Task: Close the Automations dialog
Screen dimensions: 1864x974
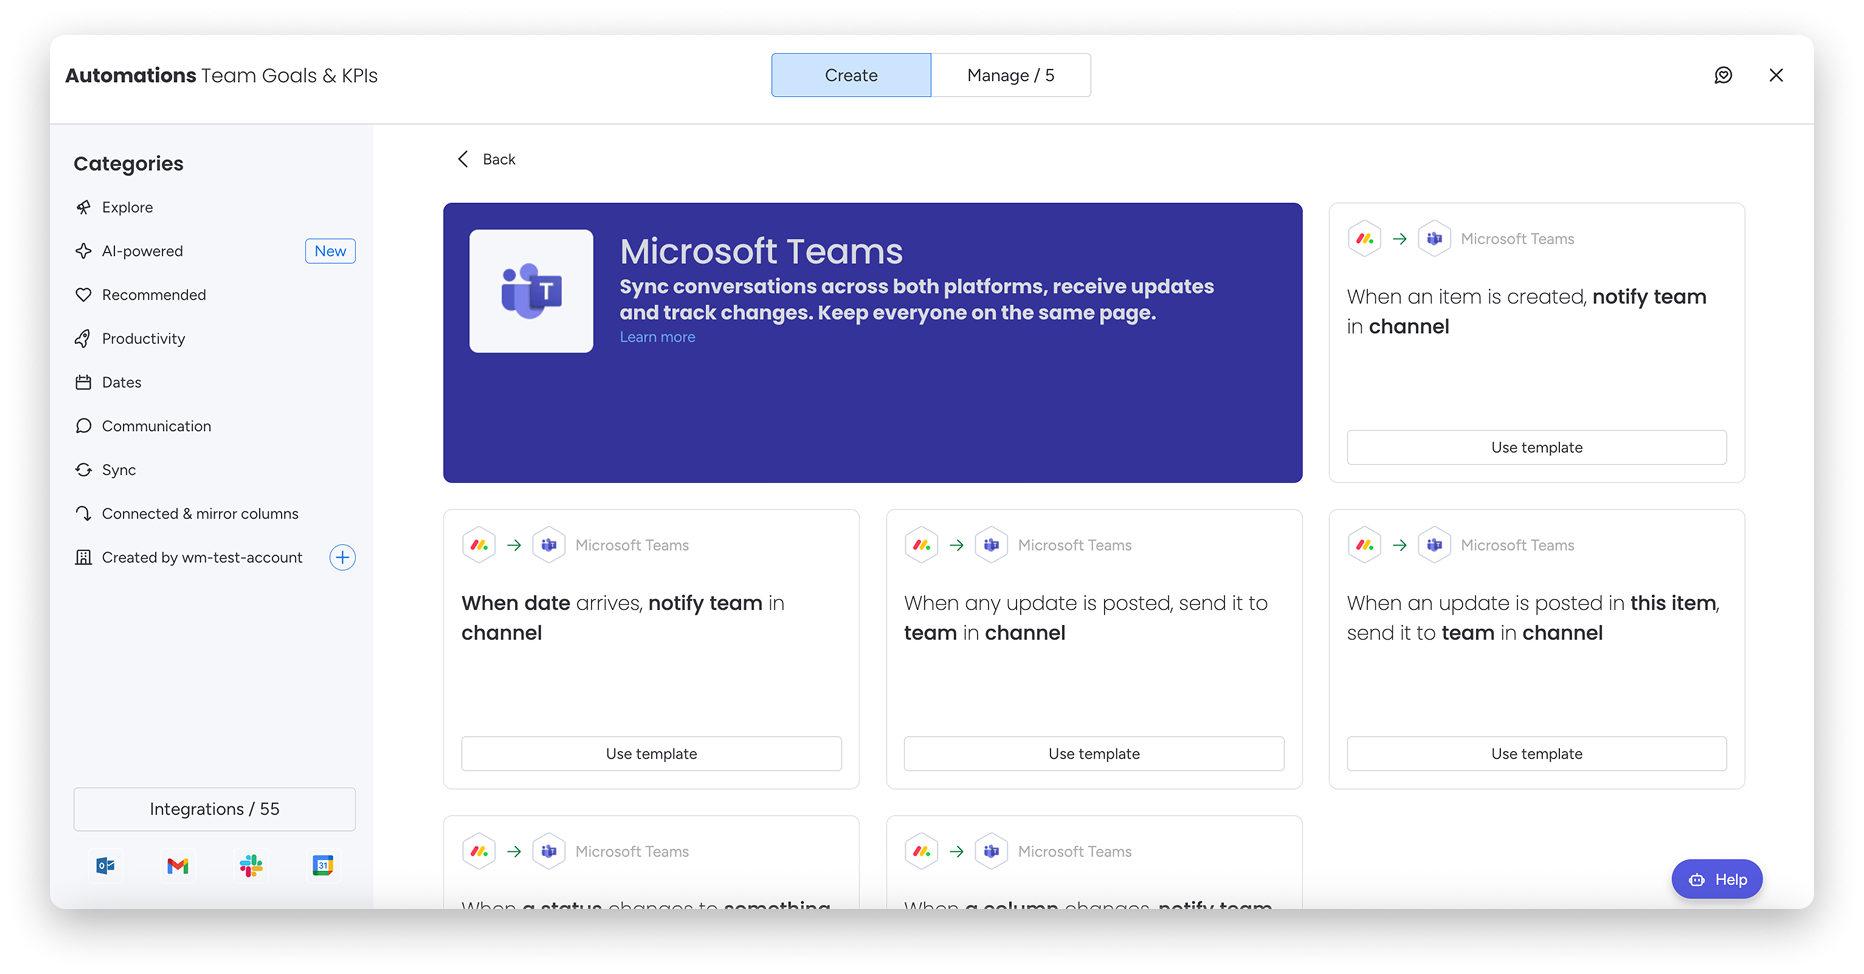Action: click(1776, 75)
